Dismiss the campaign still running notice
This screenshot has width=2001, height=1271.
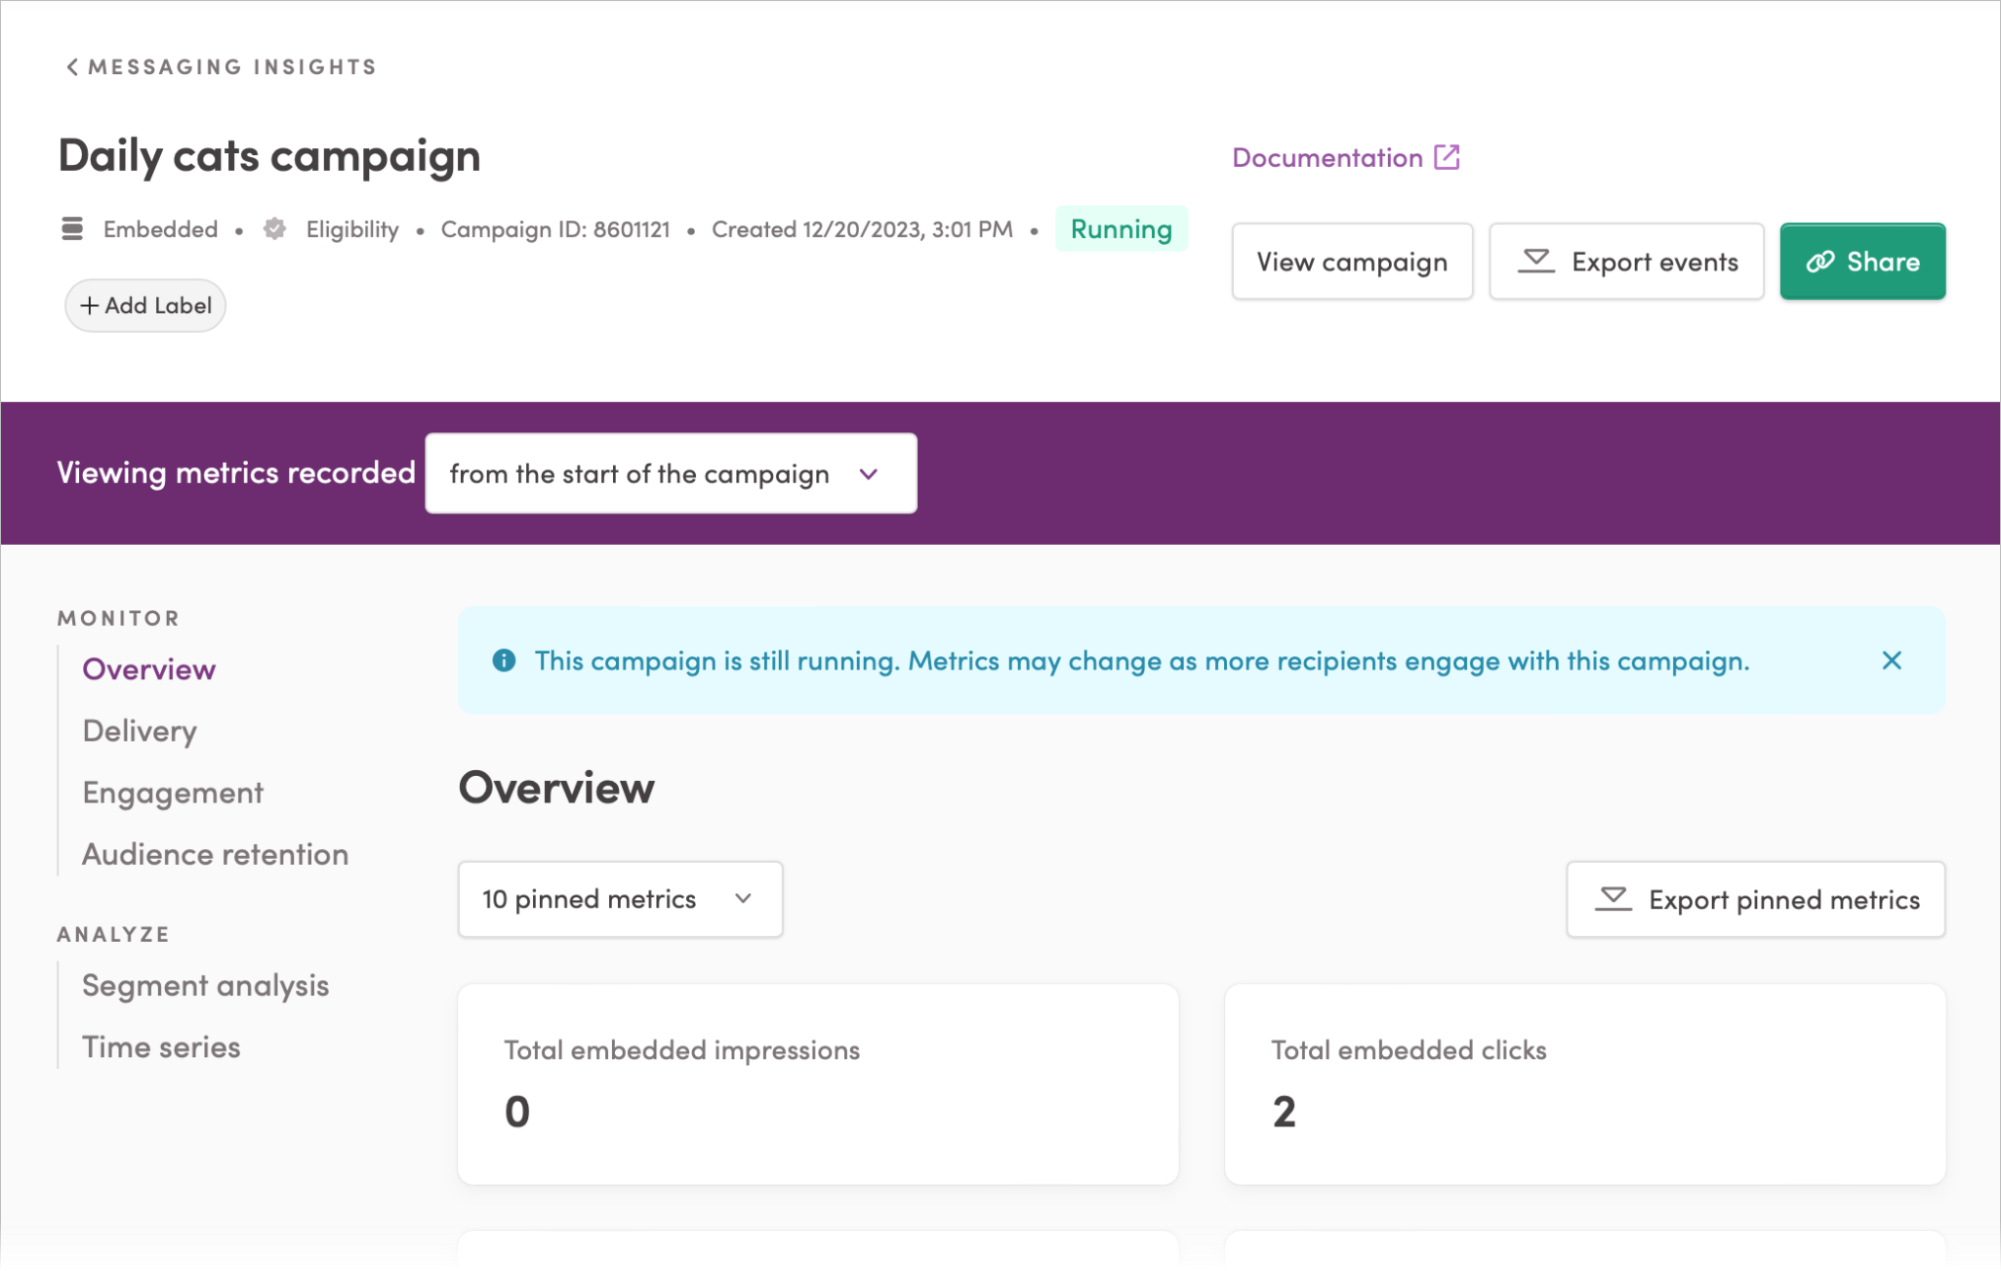tap(1891, 660)
